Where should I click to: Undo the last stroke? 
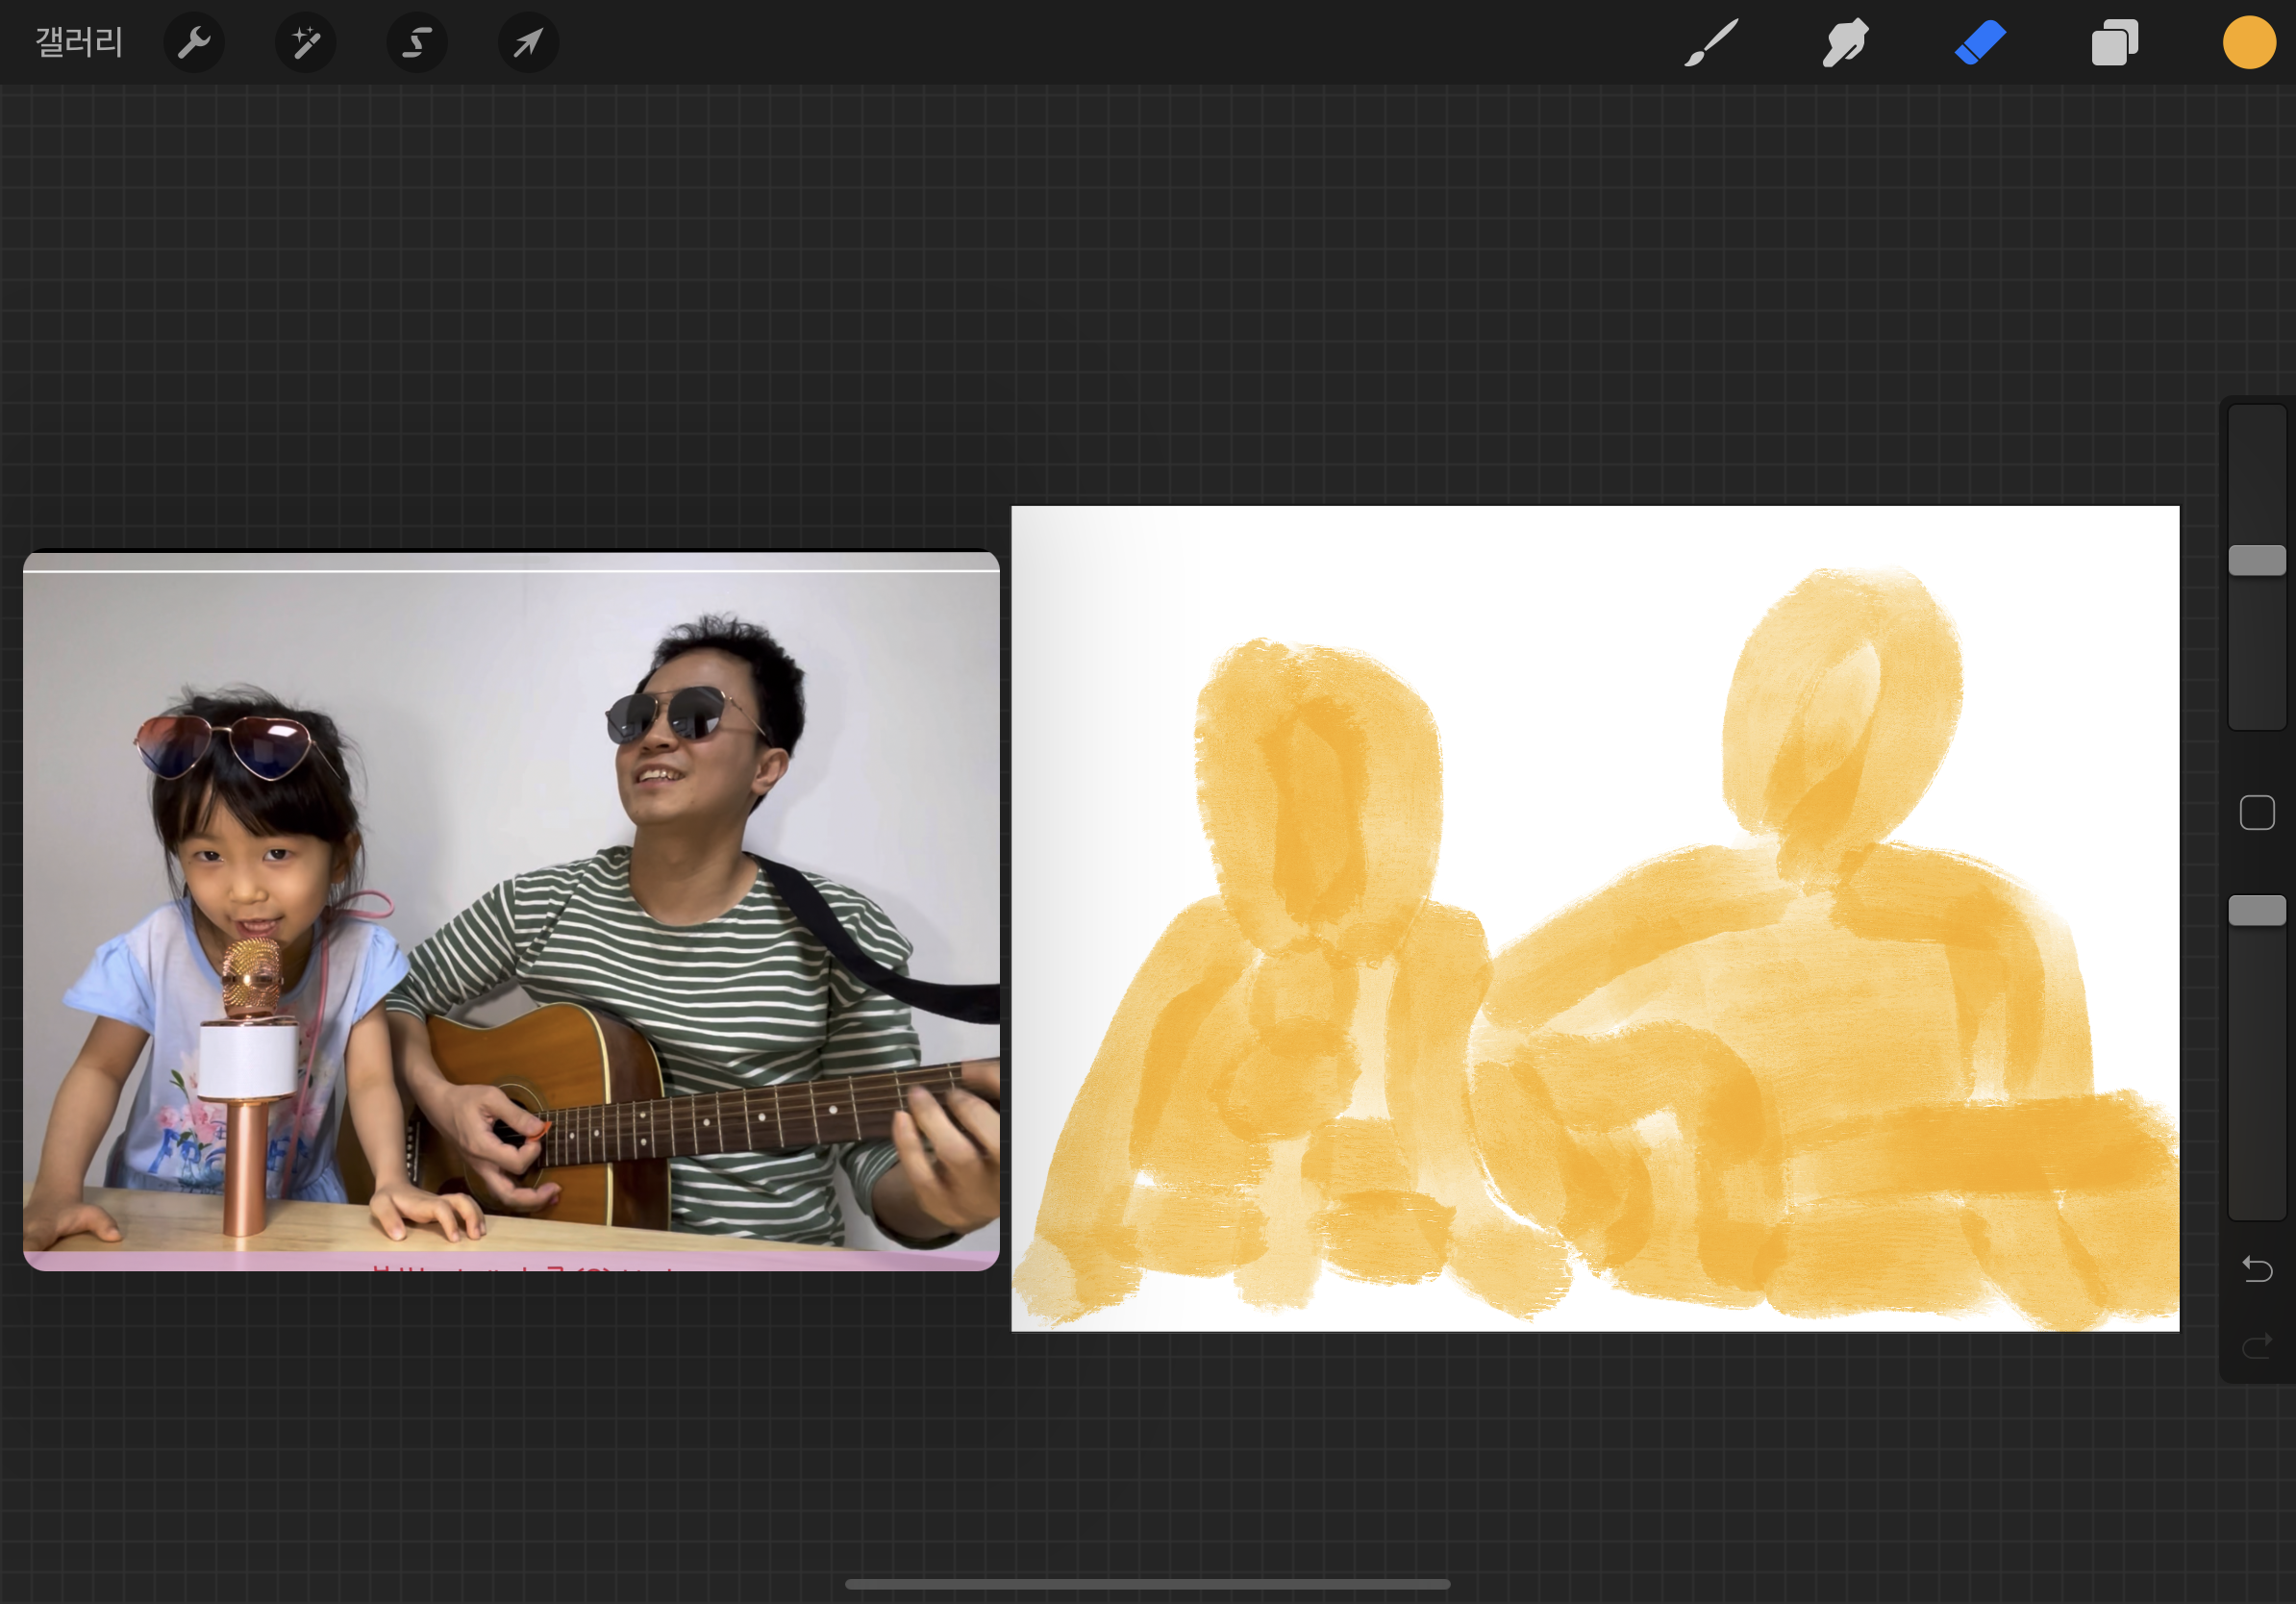pyautogui.click(x=2257, y=1269)
